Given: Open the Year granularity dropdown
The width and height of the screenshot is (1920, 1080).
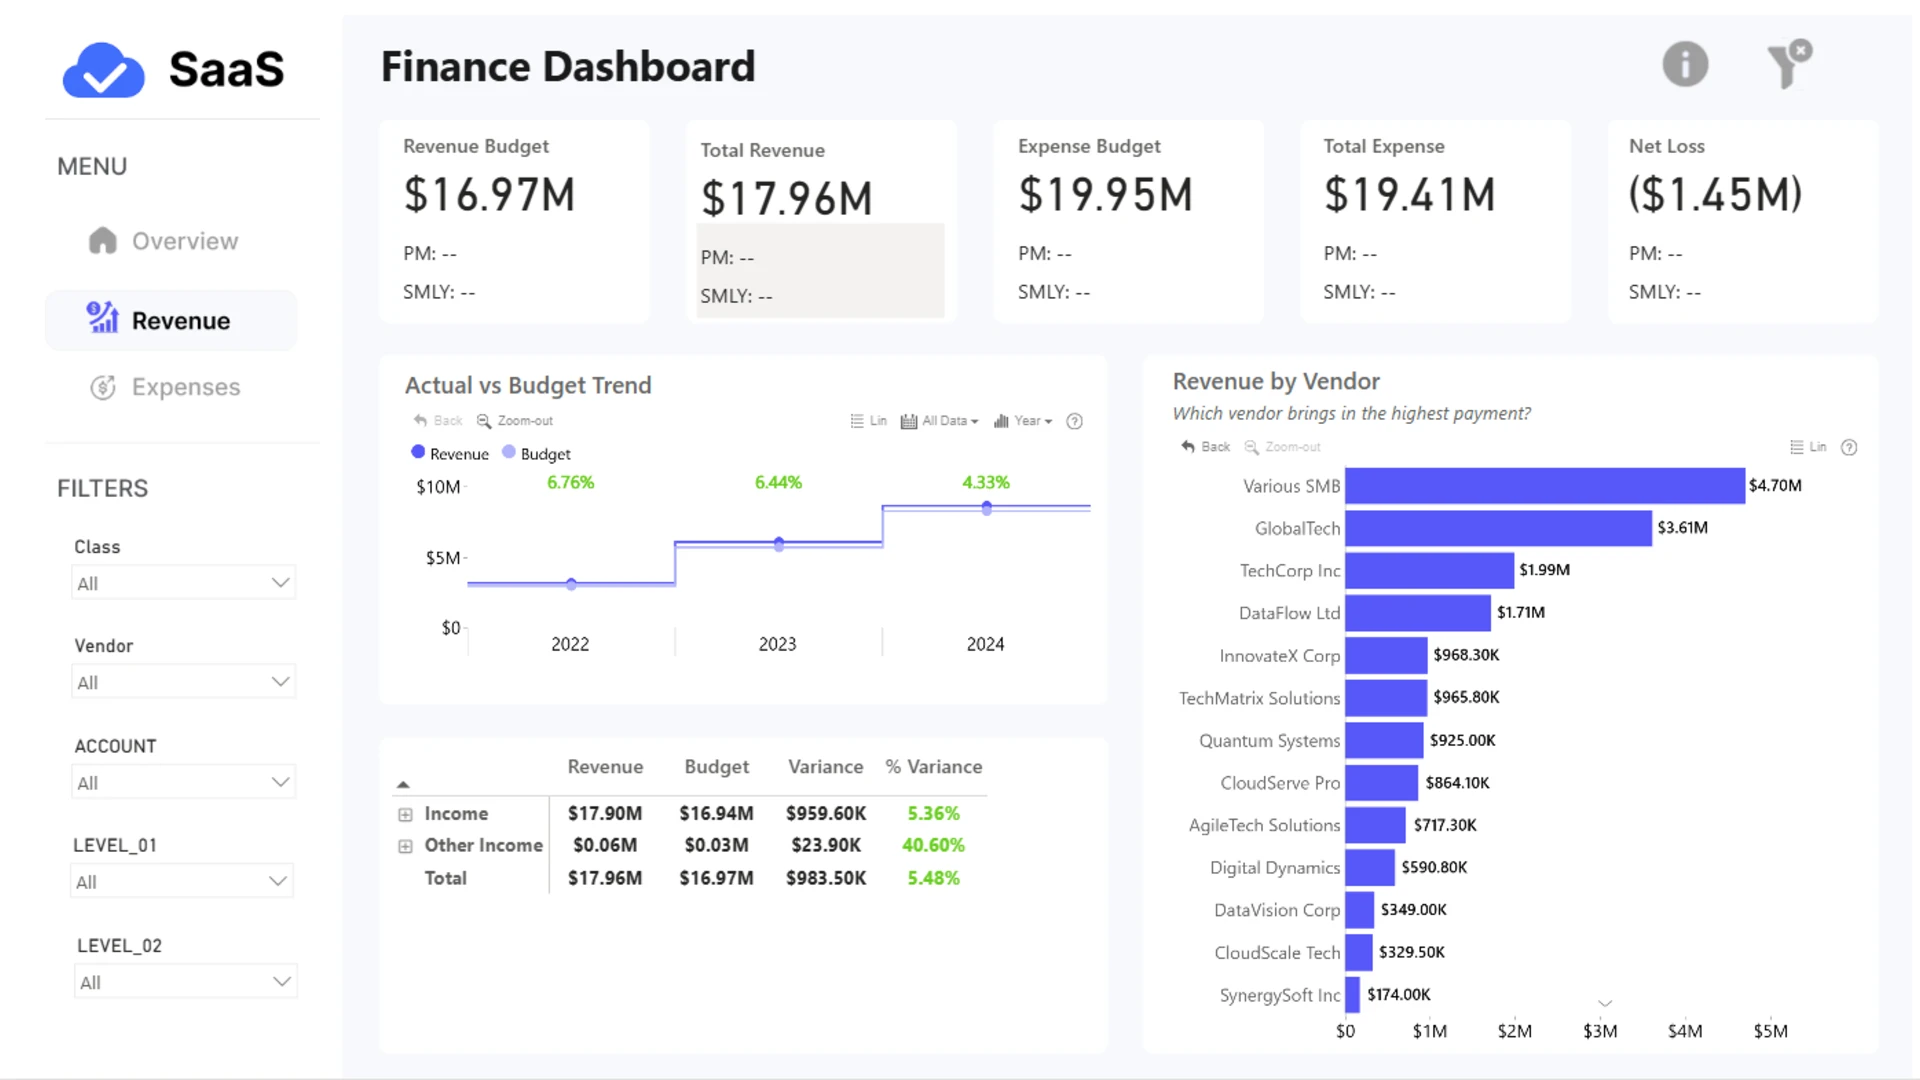Looking at the screenshot, I should pyautogui.click(x=1023, y=421).
